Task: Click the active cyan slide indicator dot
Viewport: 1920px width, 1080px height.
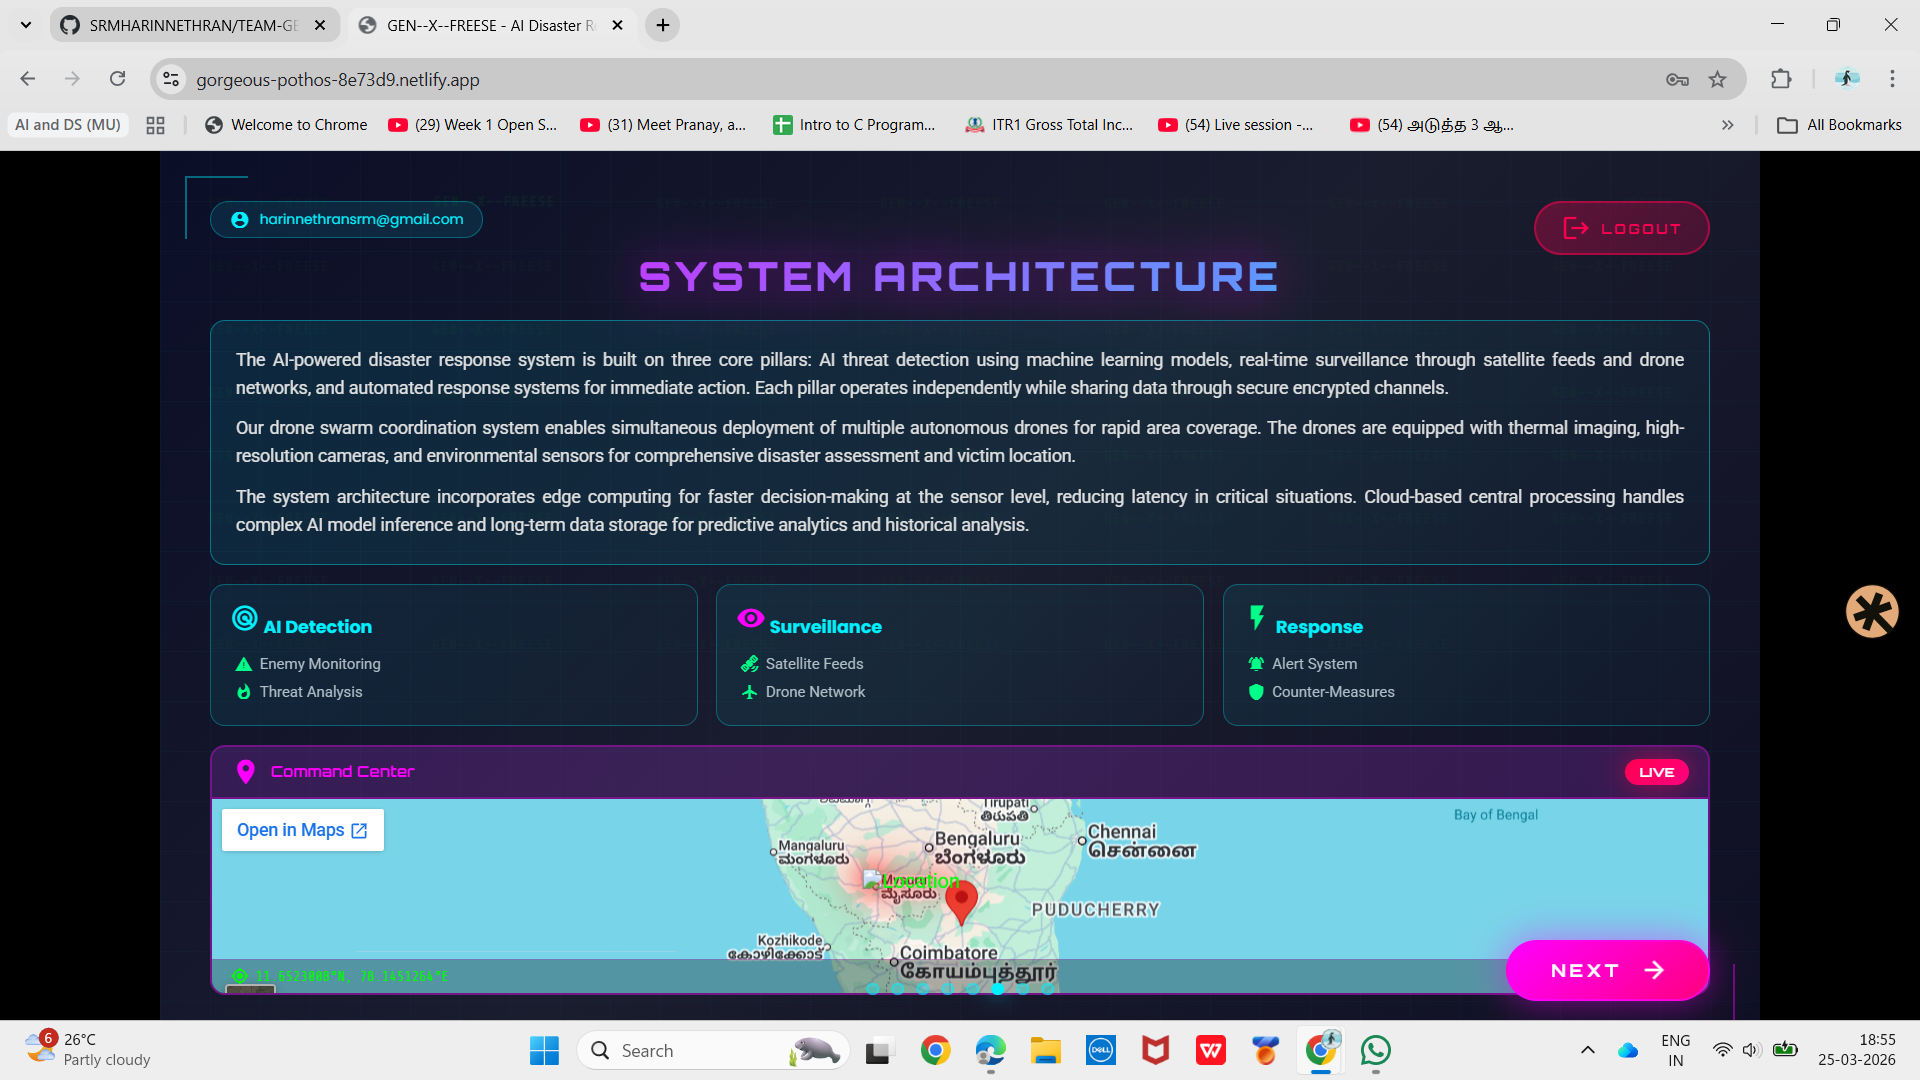Action: click(x=997, y=989)
